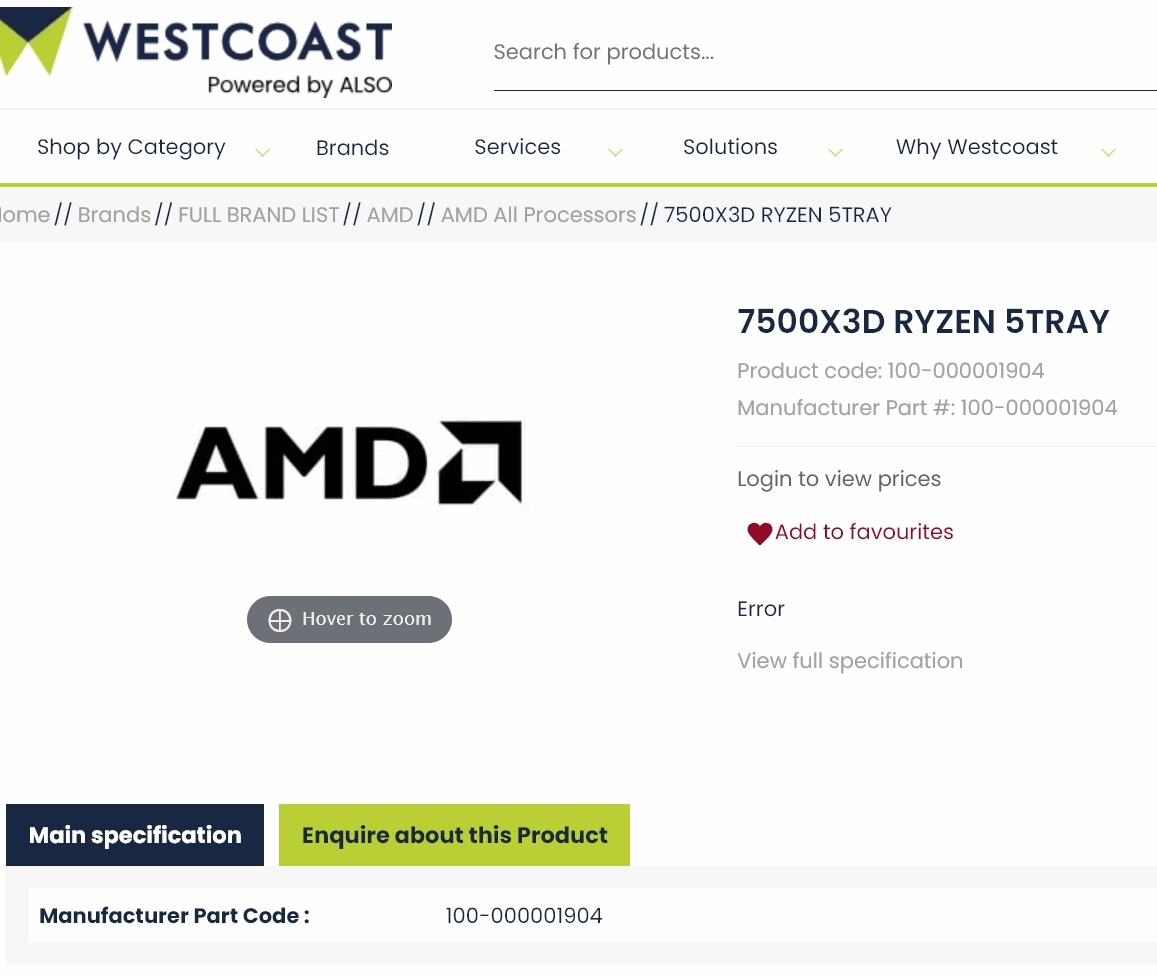
Task: Click the Login to view prices link
Action: pyautogui.click(x=838, y=479)
